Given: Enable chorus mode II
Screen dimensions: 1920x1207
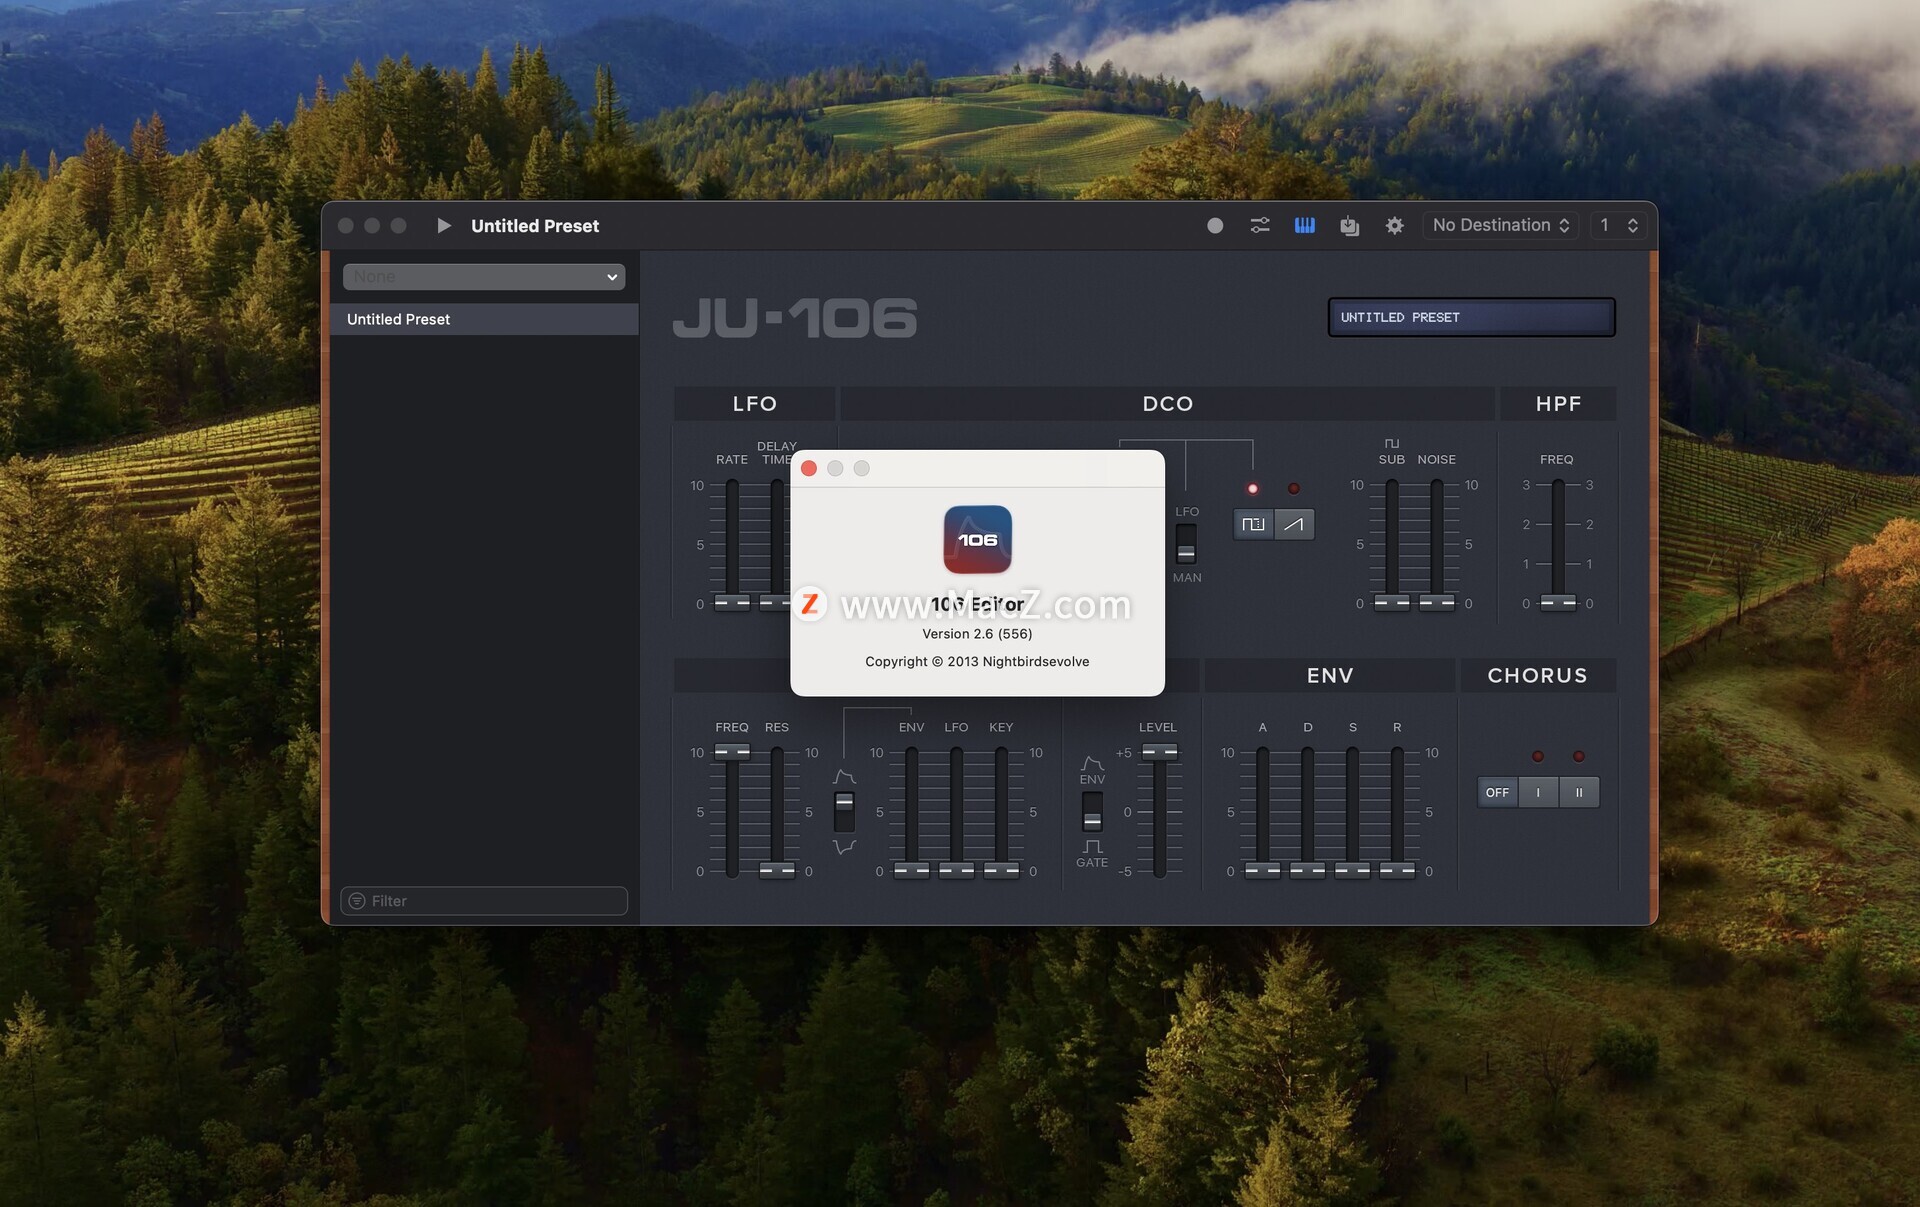Looking at the screenshot, I should tap(1579, 792).
